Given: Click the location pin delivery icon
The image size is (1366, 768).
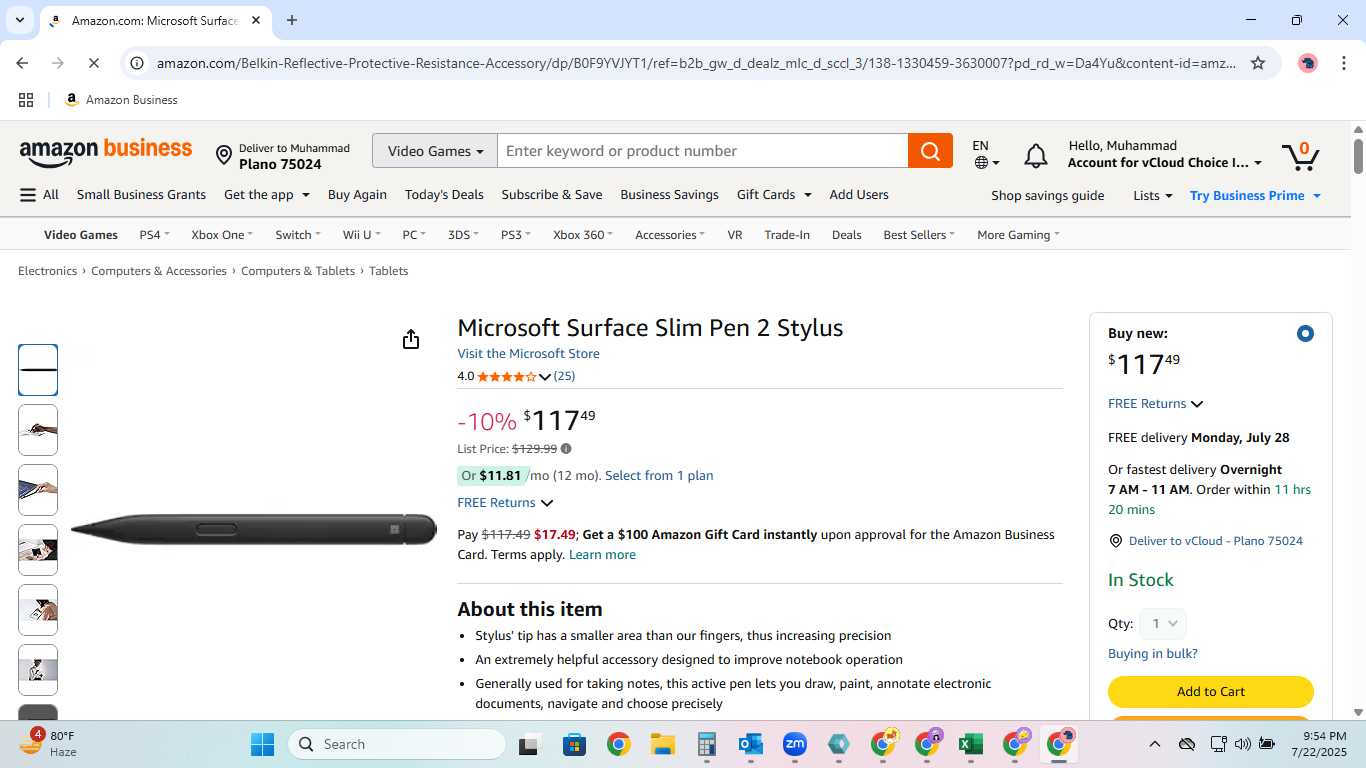Looking at the screenshot, I should tap(224, 155).
